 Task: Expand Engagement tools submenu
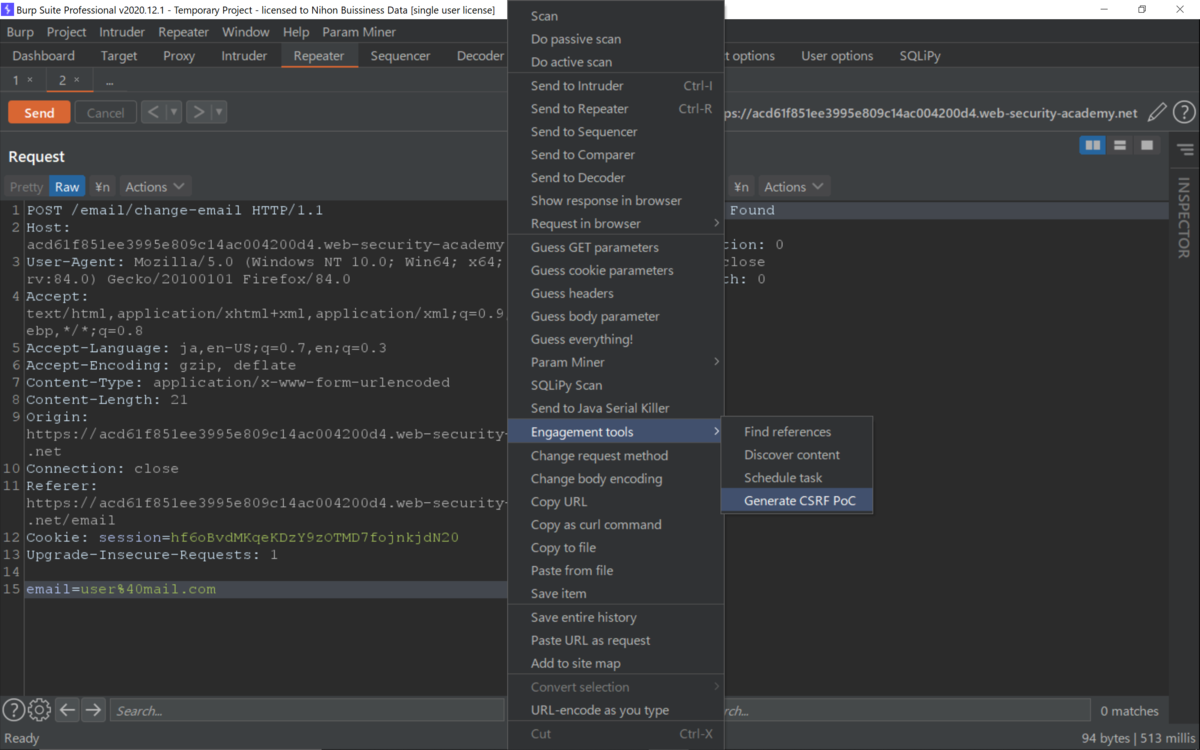615,432
